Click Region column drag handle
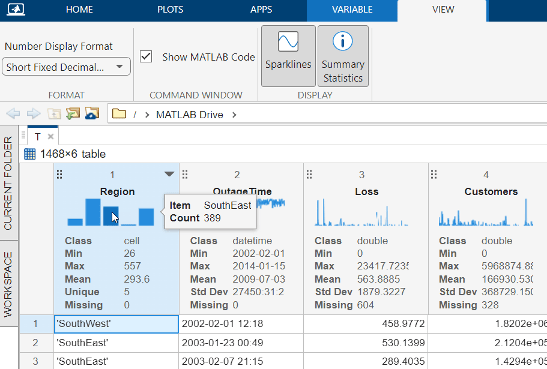Screen dimensions: 547x369 [60, 174]
